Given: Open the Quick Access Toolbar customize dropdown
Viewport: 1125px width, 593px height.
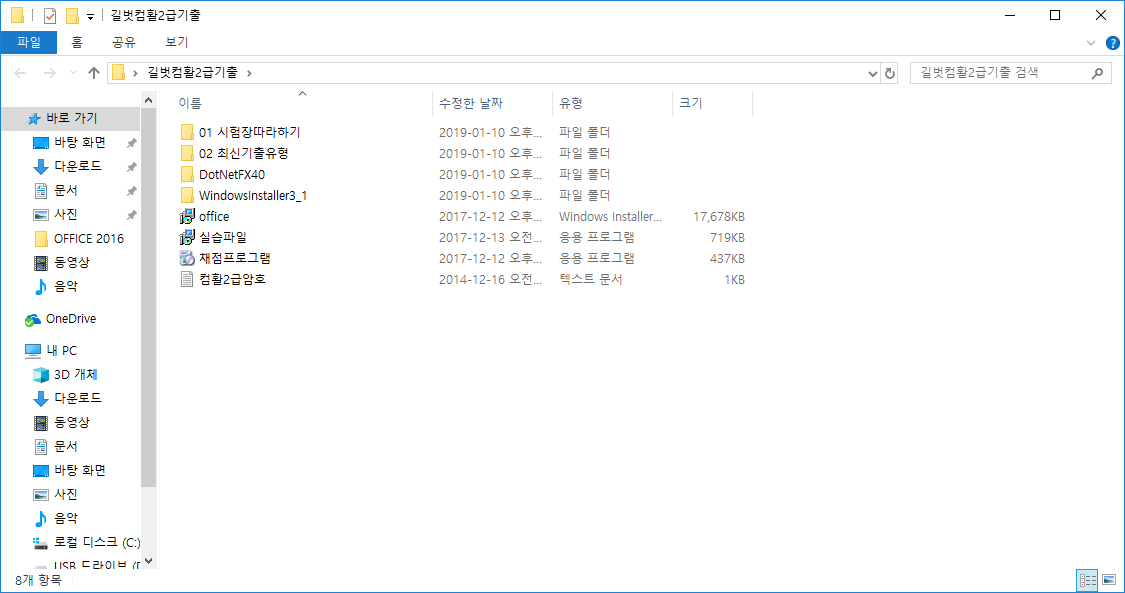Looking at the screenshot, I should click(x=90, y=16).
